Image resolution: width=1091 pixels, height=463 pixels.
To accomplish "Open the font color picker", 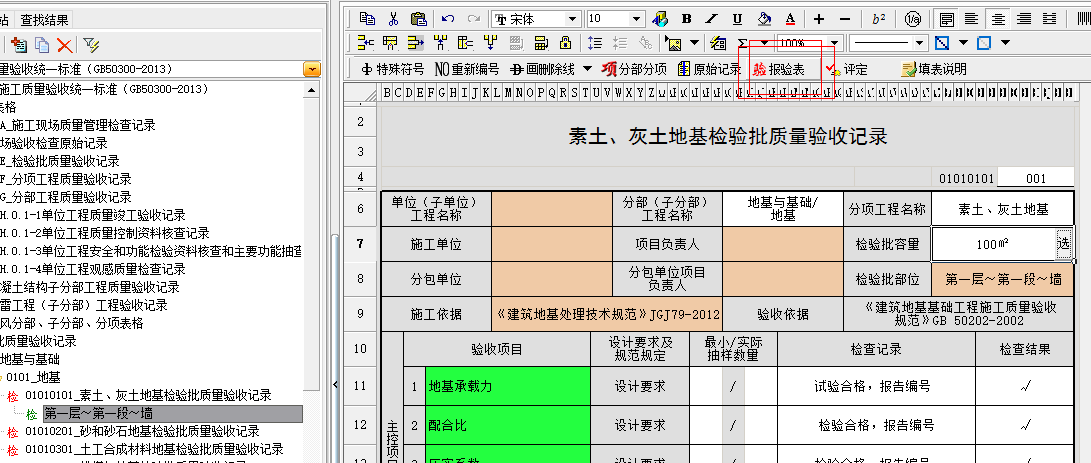I will pos(790,18).
